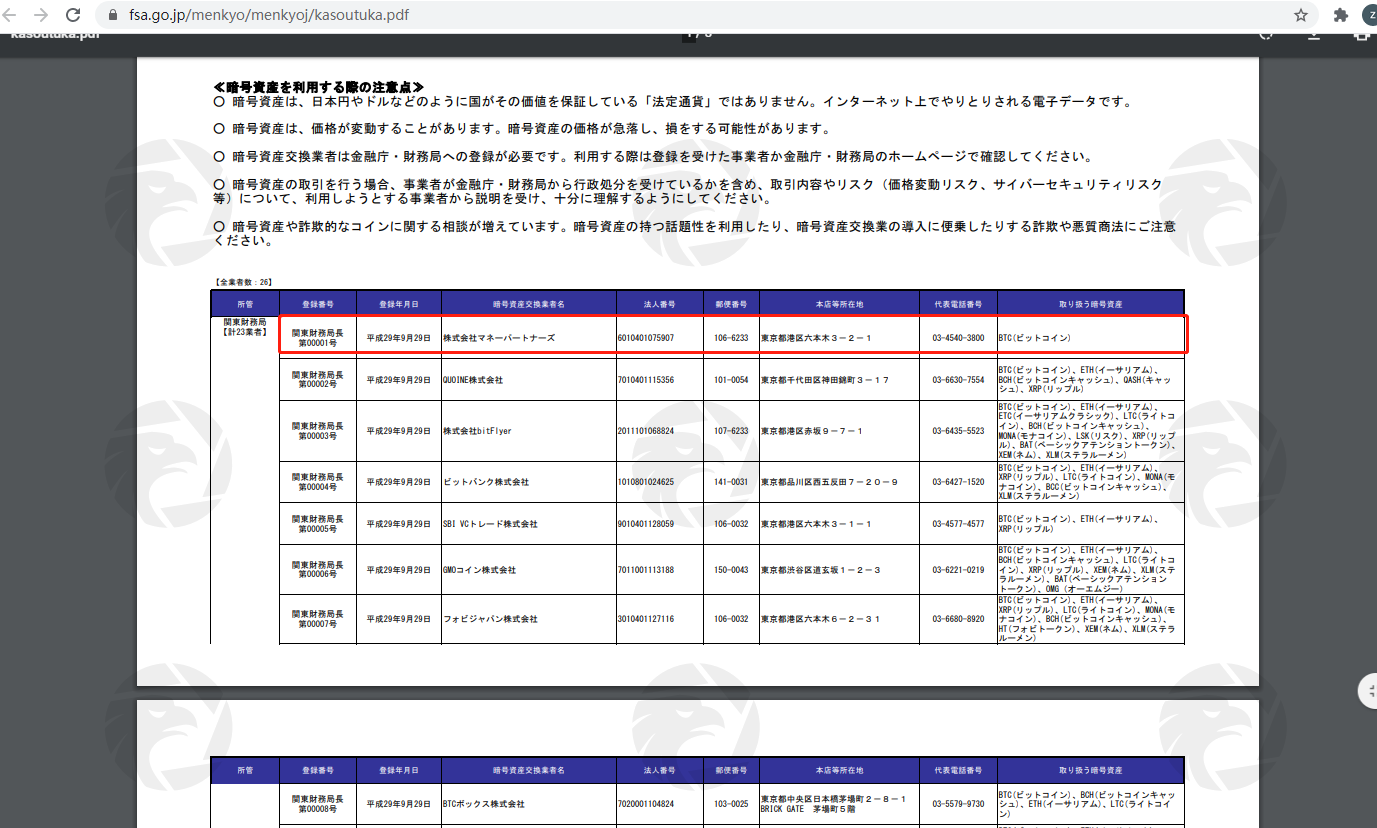Click phone number 03-6435-5523

click(958, 431)
